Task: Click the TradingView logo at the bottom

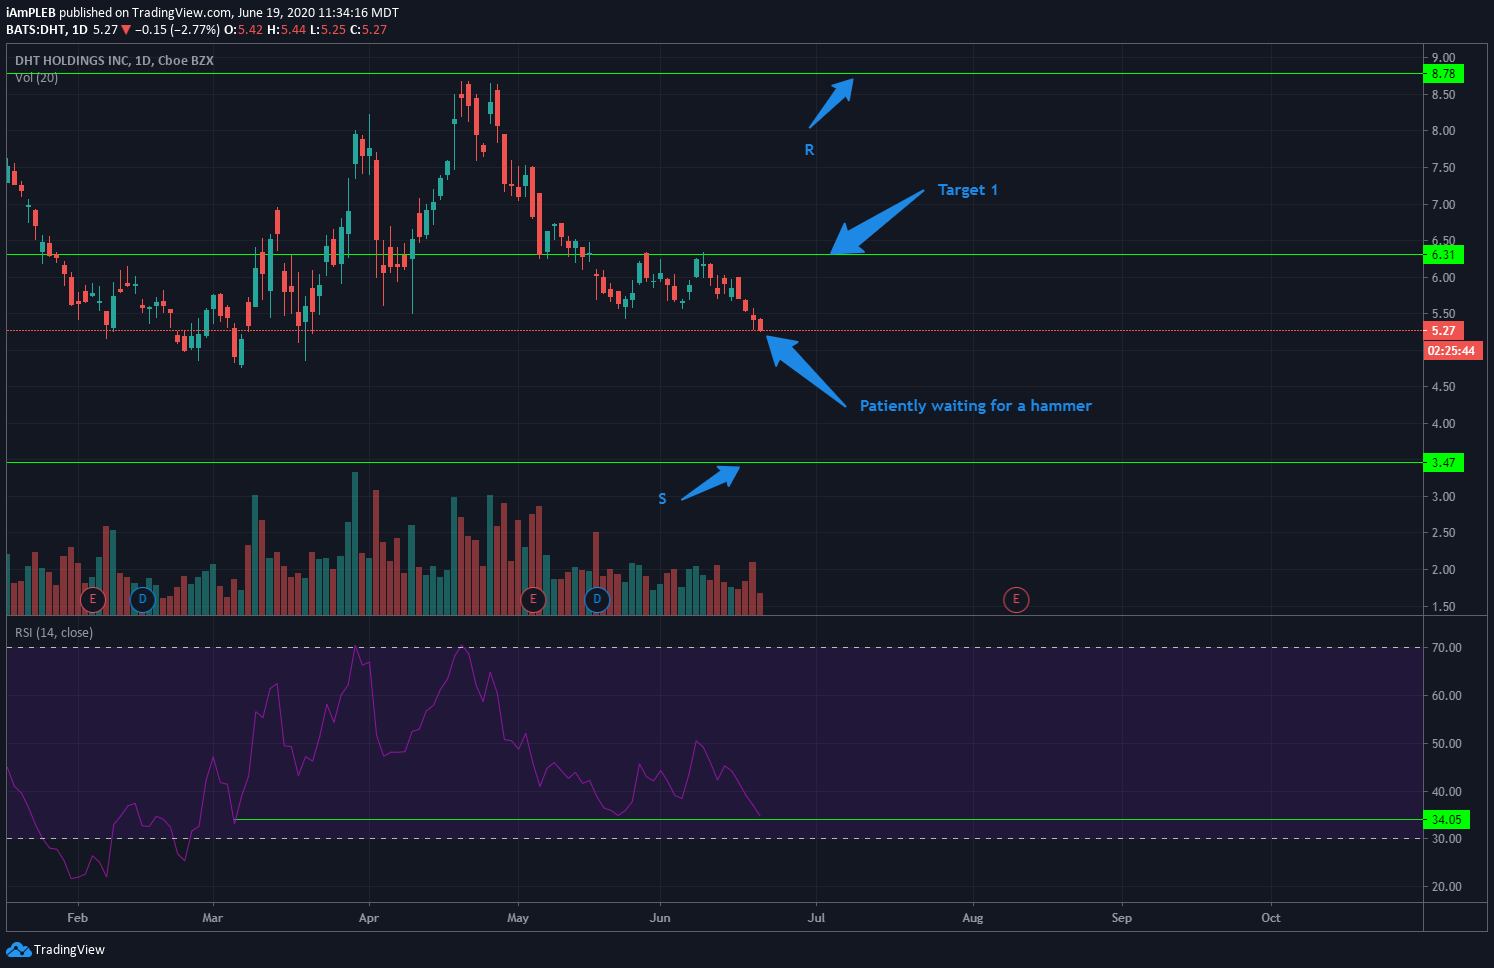Action: click(55, 949)
